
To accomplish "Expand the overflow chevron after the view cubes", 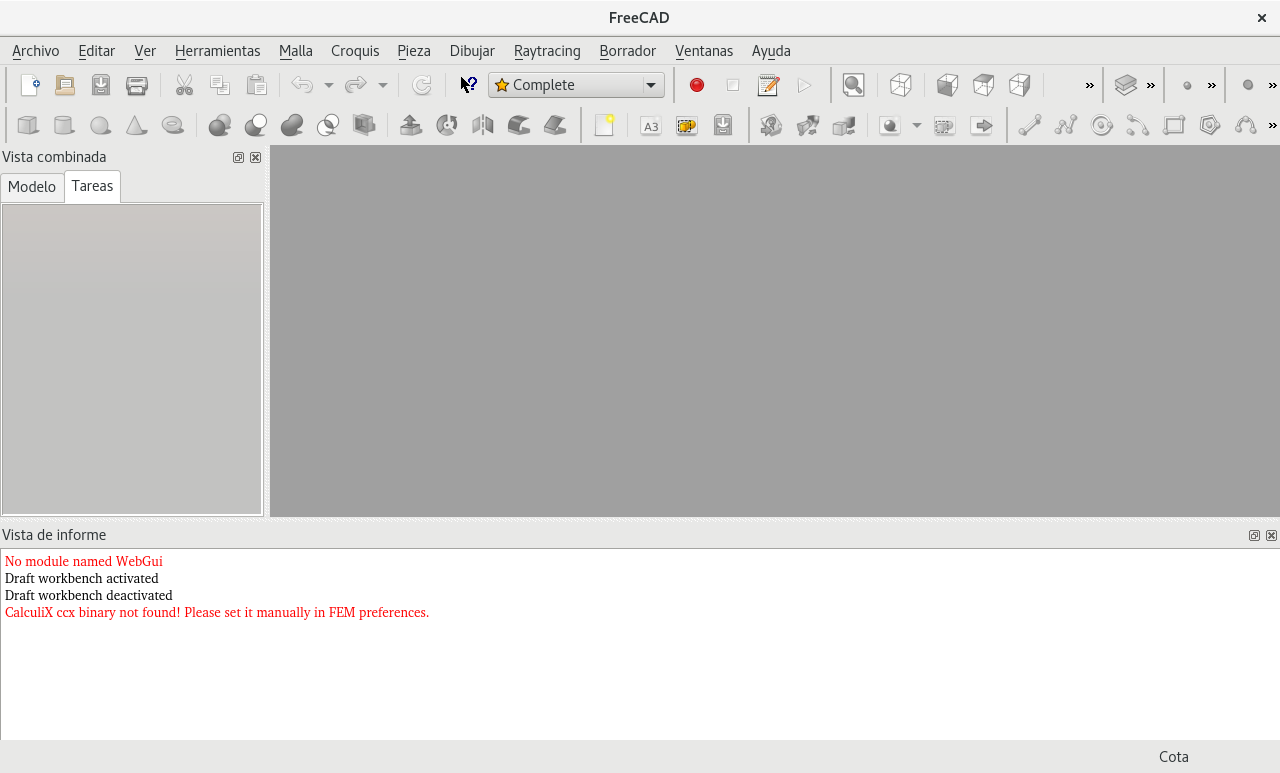I will coord(1090,85).
